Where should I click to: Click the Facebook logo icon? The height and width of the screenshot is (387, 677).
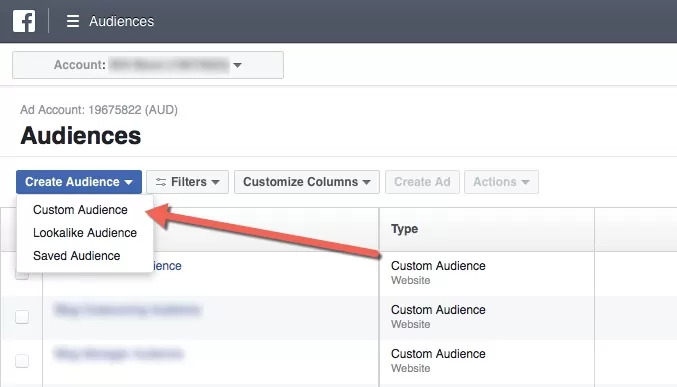[24, 21]
